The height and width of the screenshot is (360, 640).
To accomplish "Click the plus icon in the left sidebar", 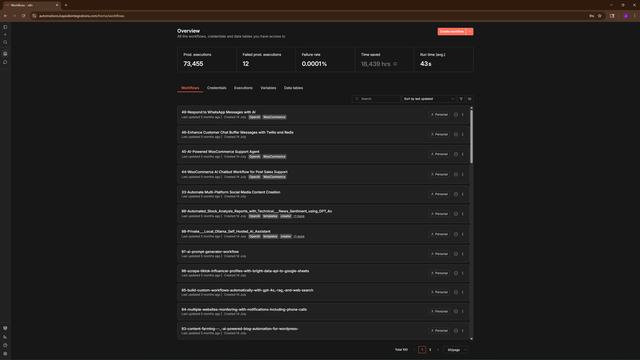I will click(x=5, y=35).
